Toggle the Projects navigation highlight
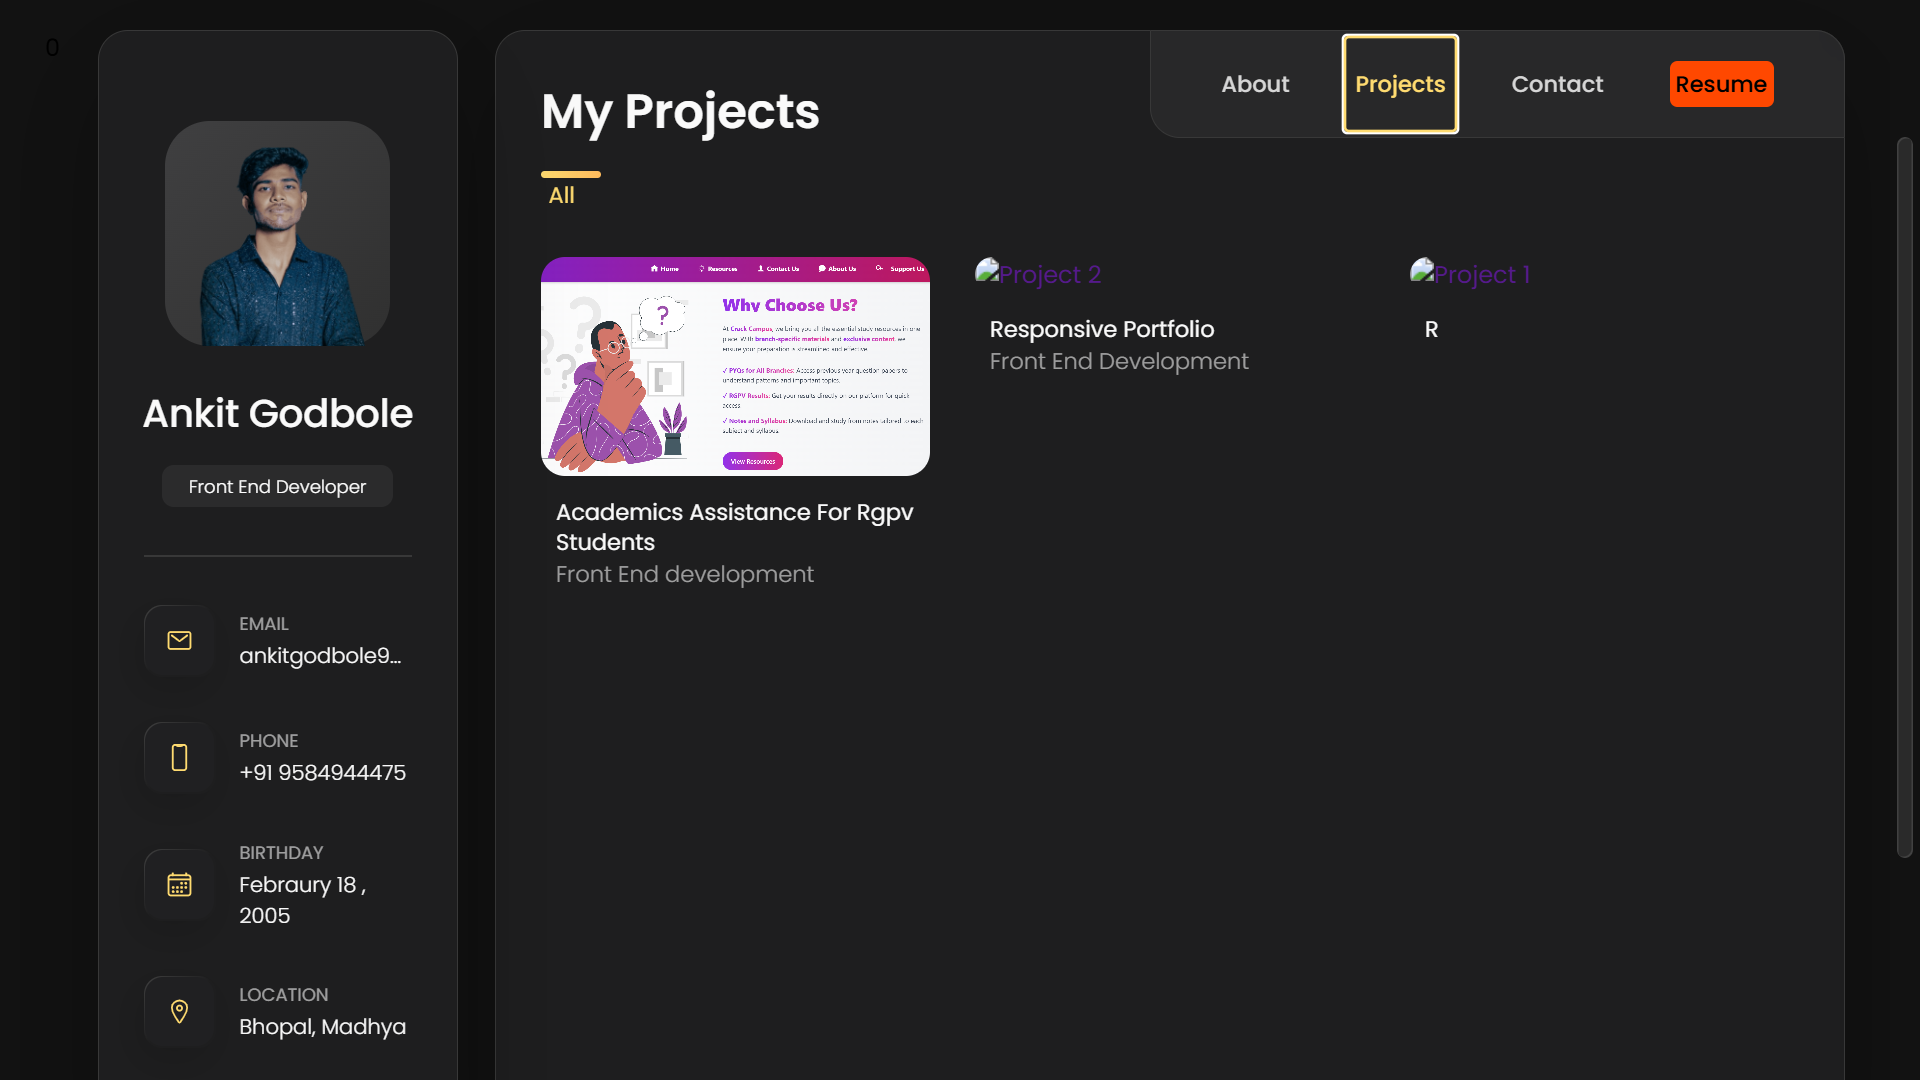 click(1399, 84)
